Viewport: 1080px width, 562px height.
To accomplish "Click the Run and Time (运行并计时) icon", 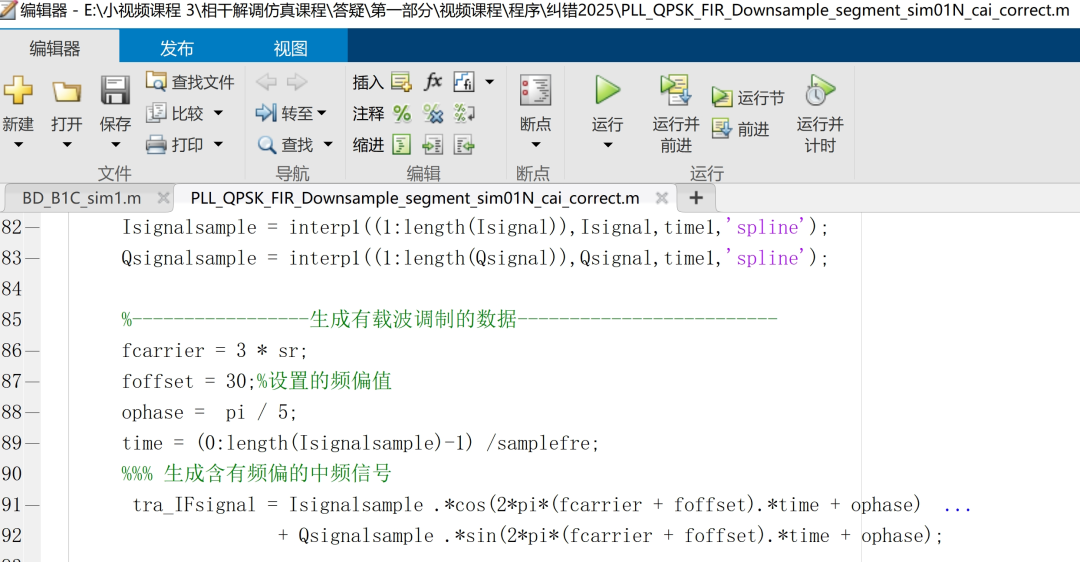I will click(819, 91).
